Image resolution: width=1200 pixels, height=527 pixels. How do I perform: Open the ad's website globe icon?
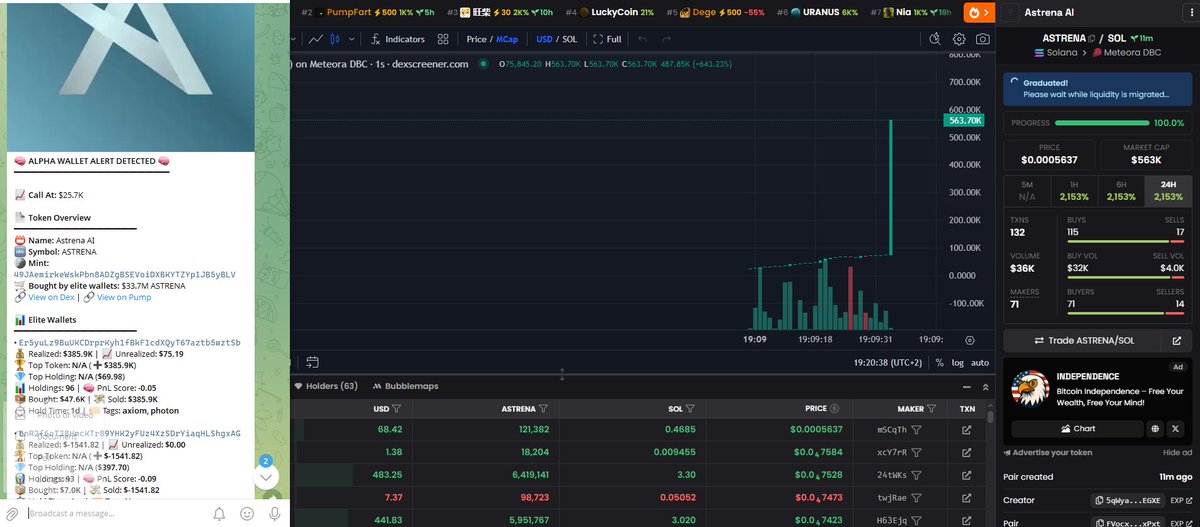[x=1156, y=428]
